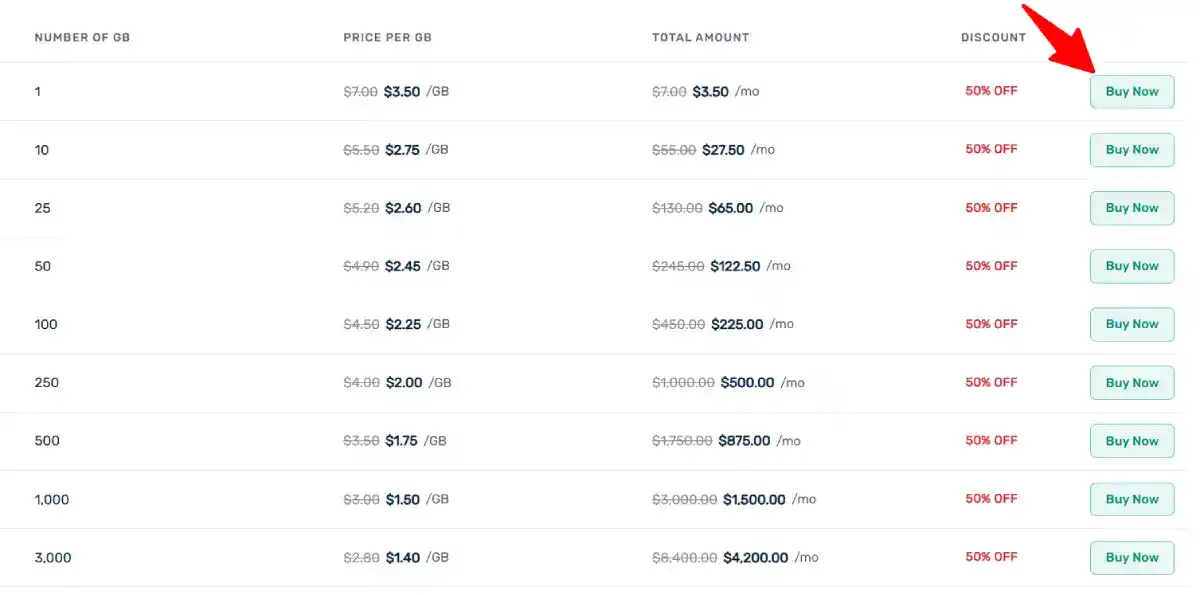Click the NUMBER OF GB column header
The height and width of the screenshot is (595, 1200).
tap(84, 37)
